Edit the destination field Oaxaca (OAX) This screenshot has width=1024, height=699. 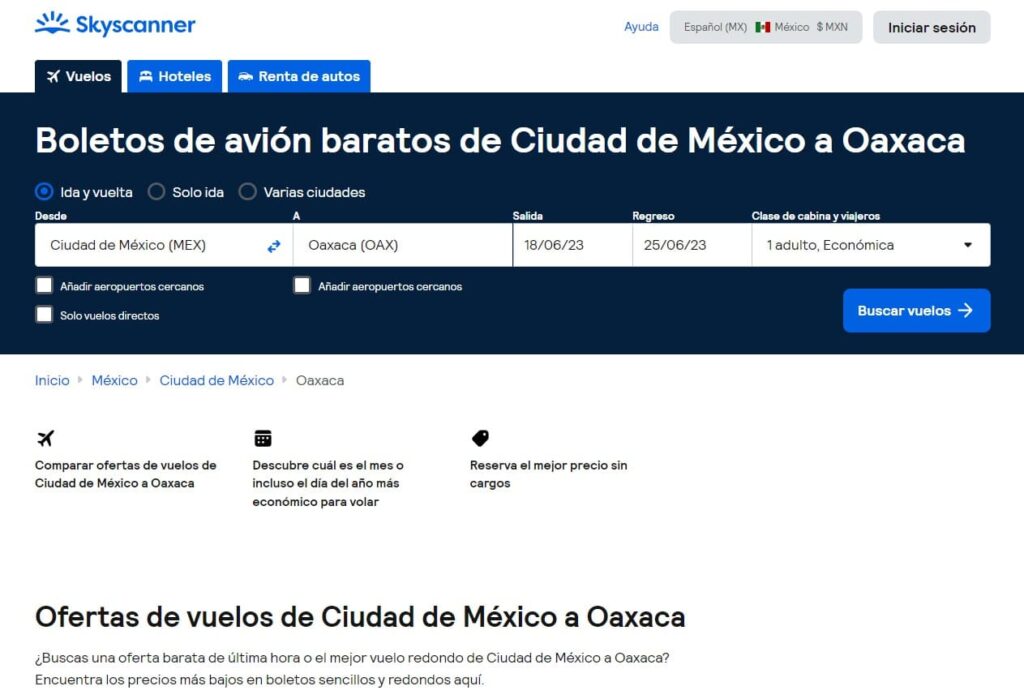coord(402,245)
